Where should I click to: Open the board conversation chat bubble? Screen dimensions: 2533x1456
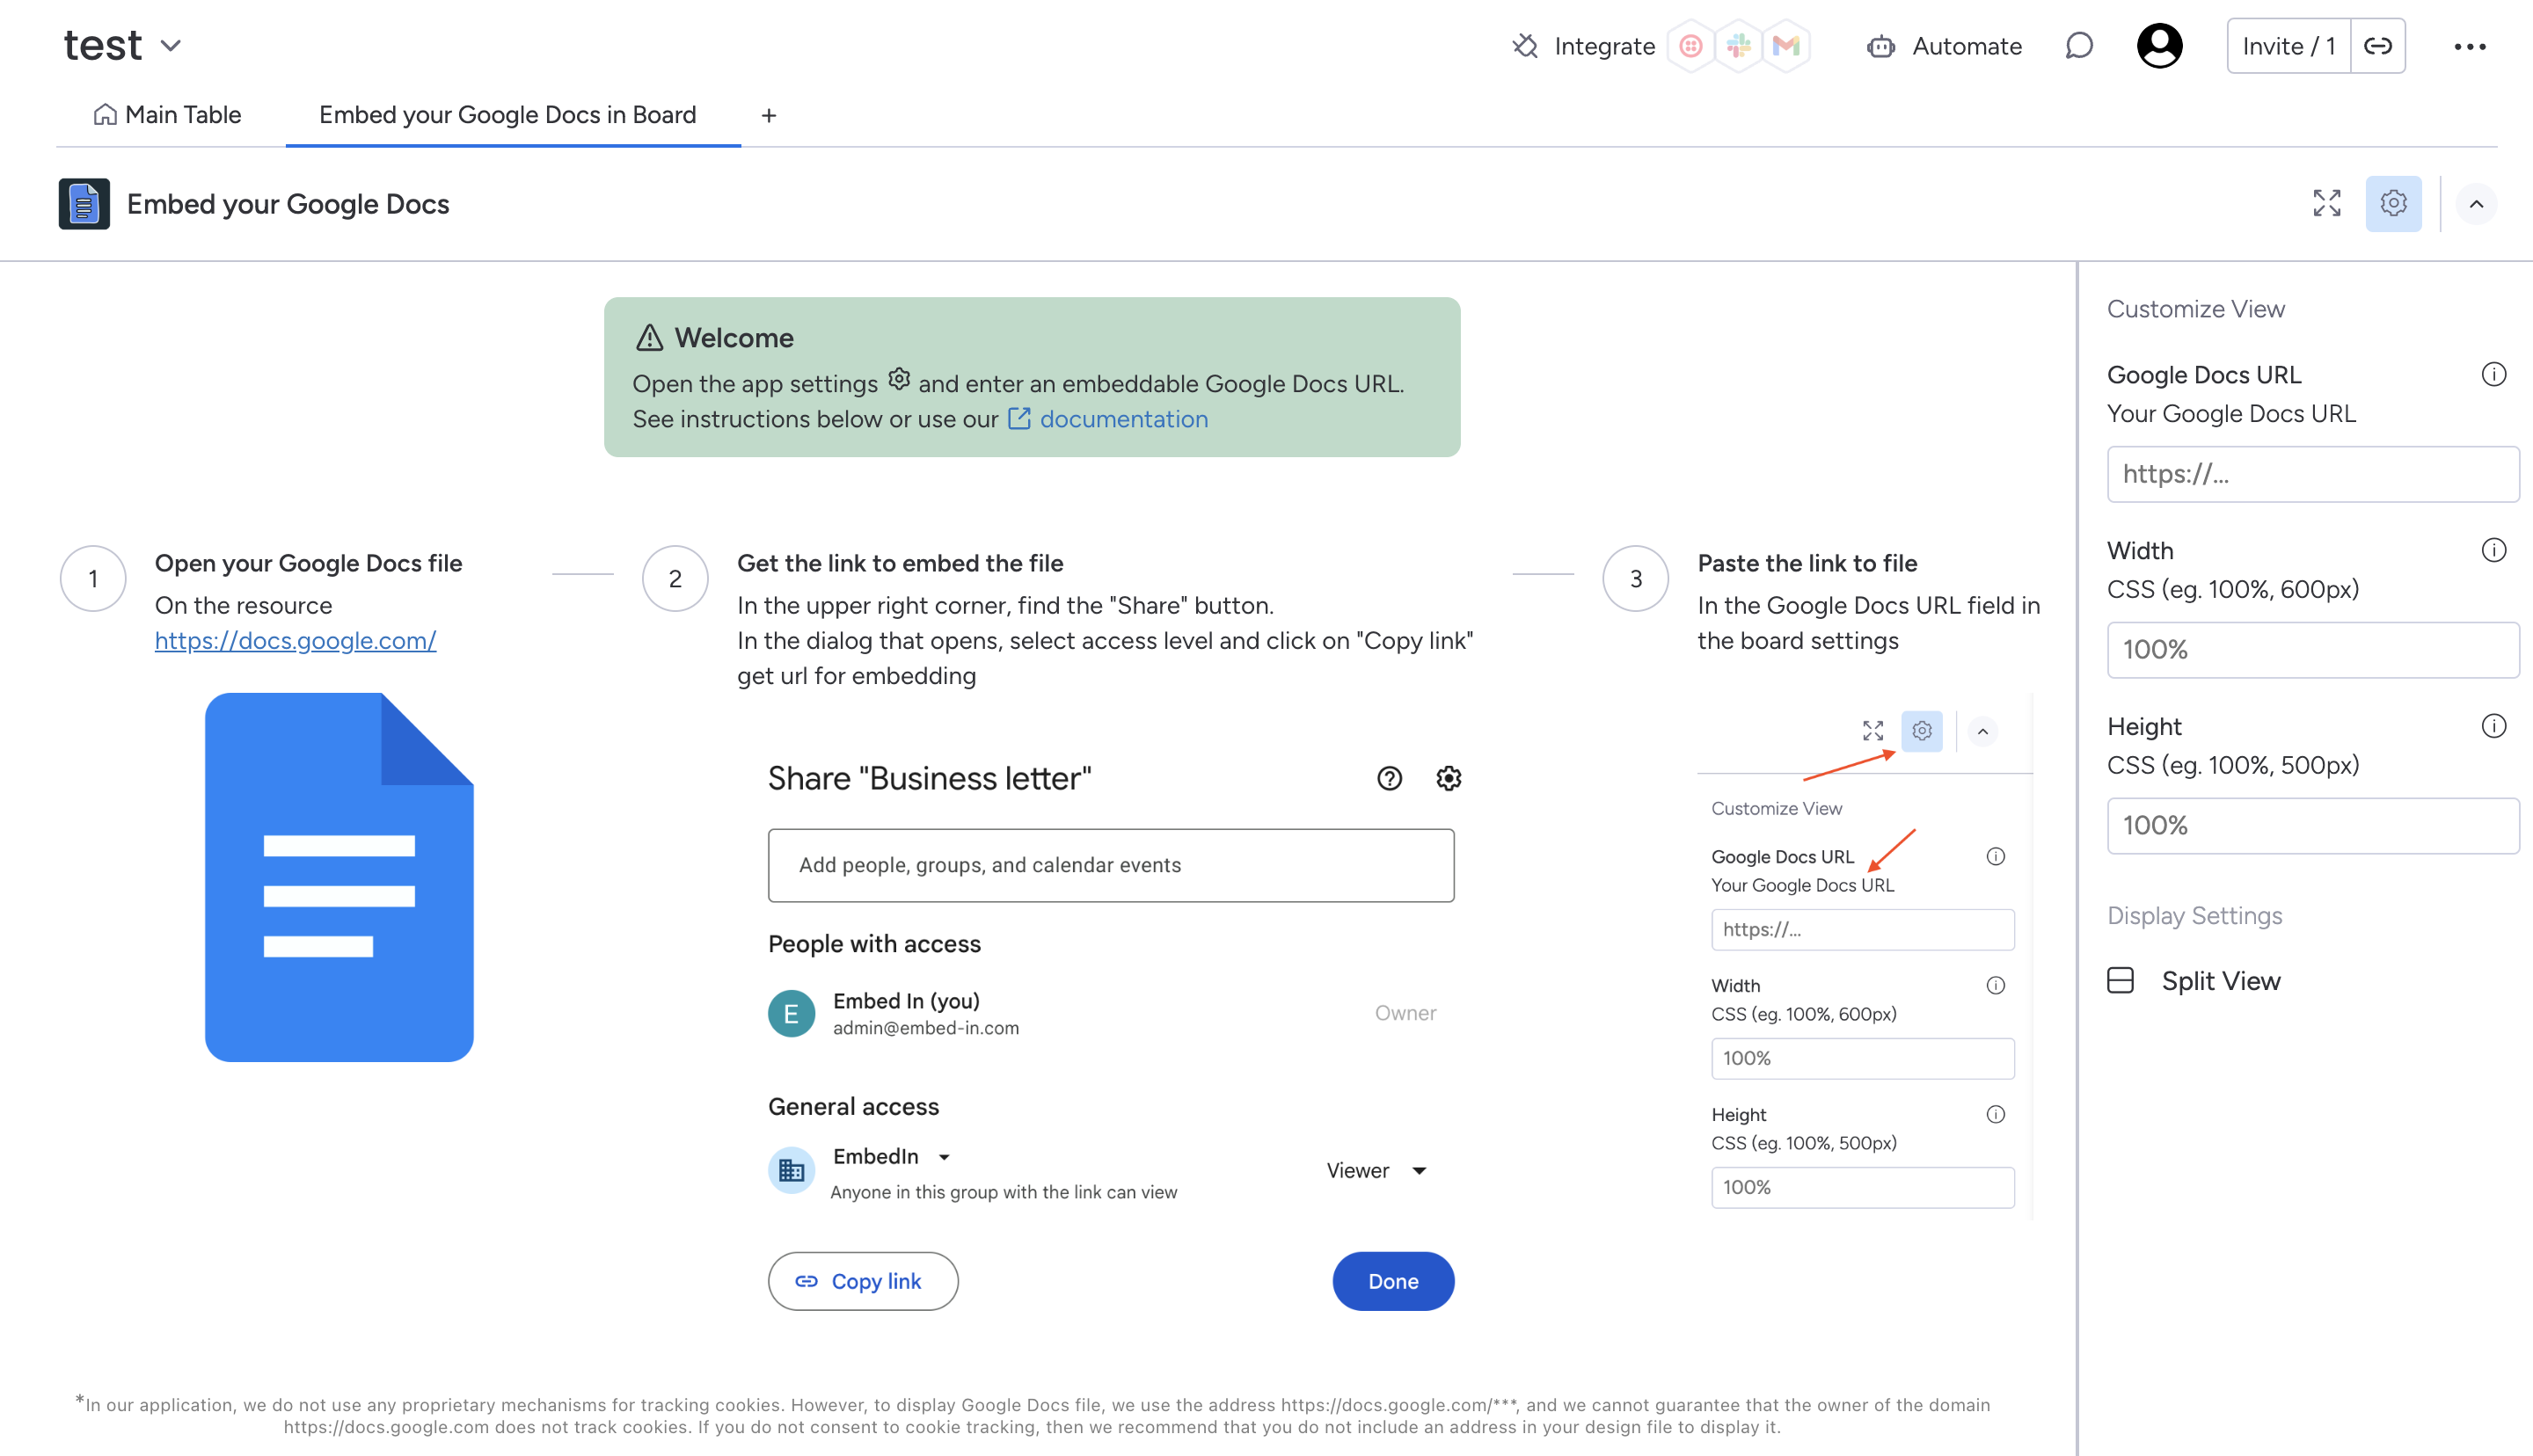(x=2079, y=46)
